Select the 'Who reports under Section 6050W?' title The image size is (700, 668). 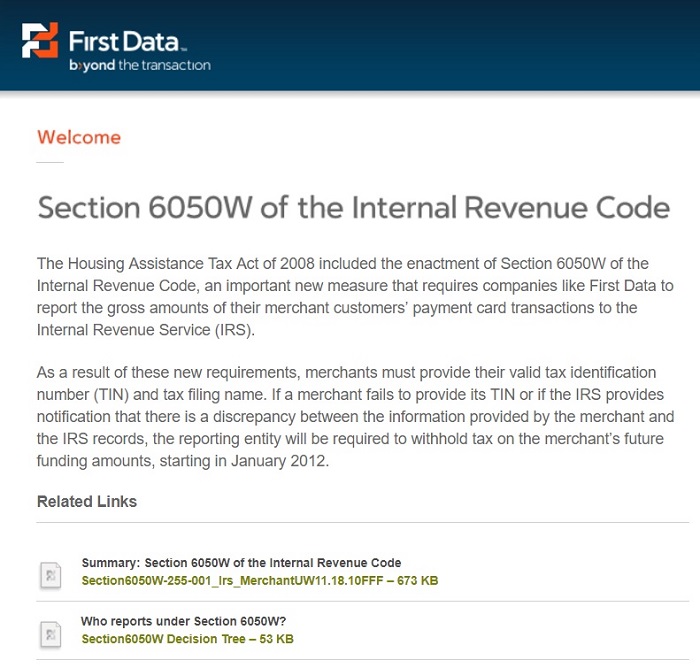tap(183, 621)
